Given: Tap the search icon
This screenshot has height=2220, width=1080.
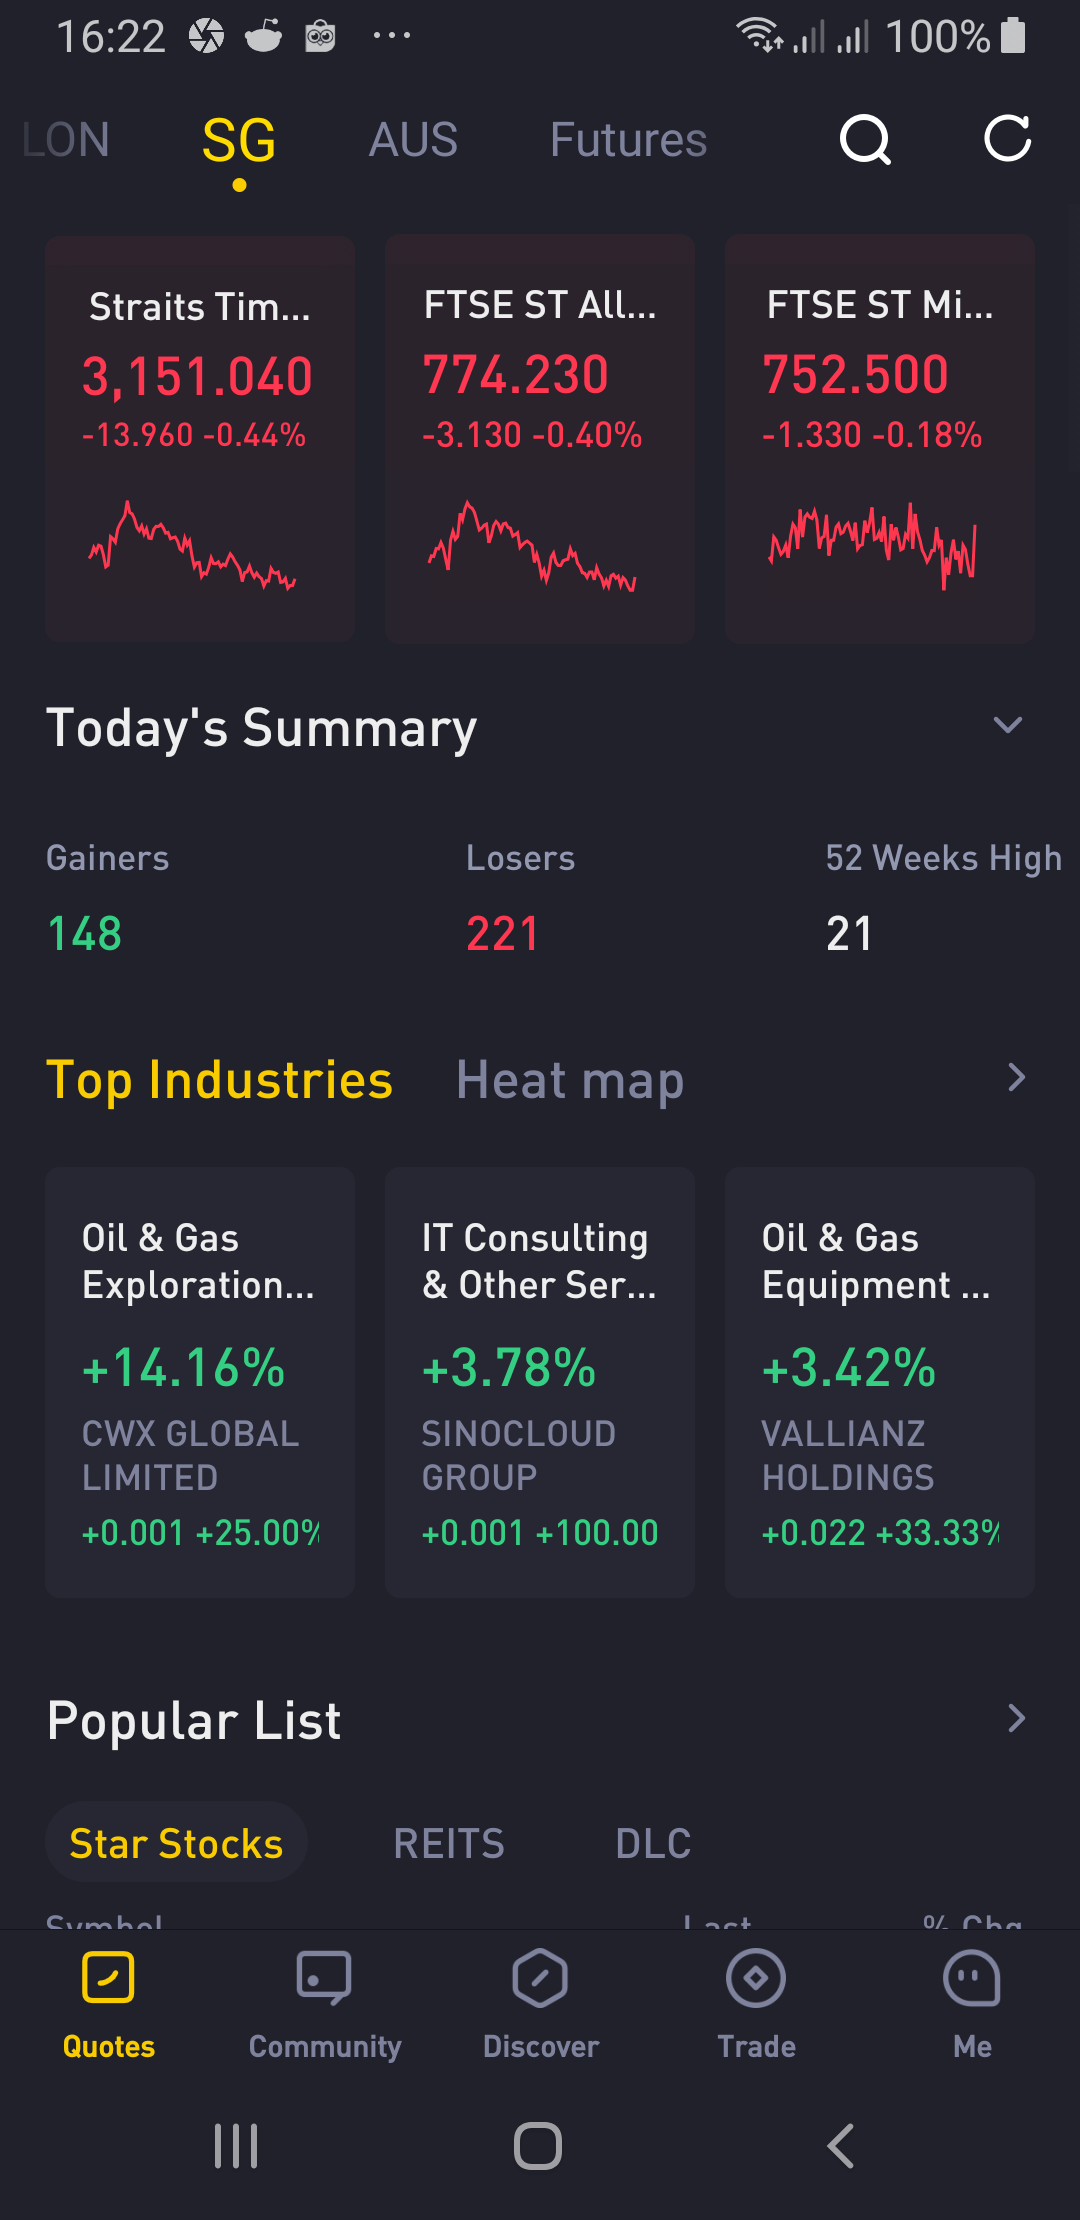Looking at the screenshot, I should tap(864, 140).
